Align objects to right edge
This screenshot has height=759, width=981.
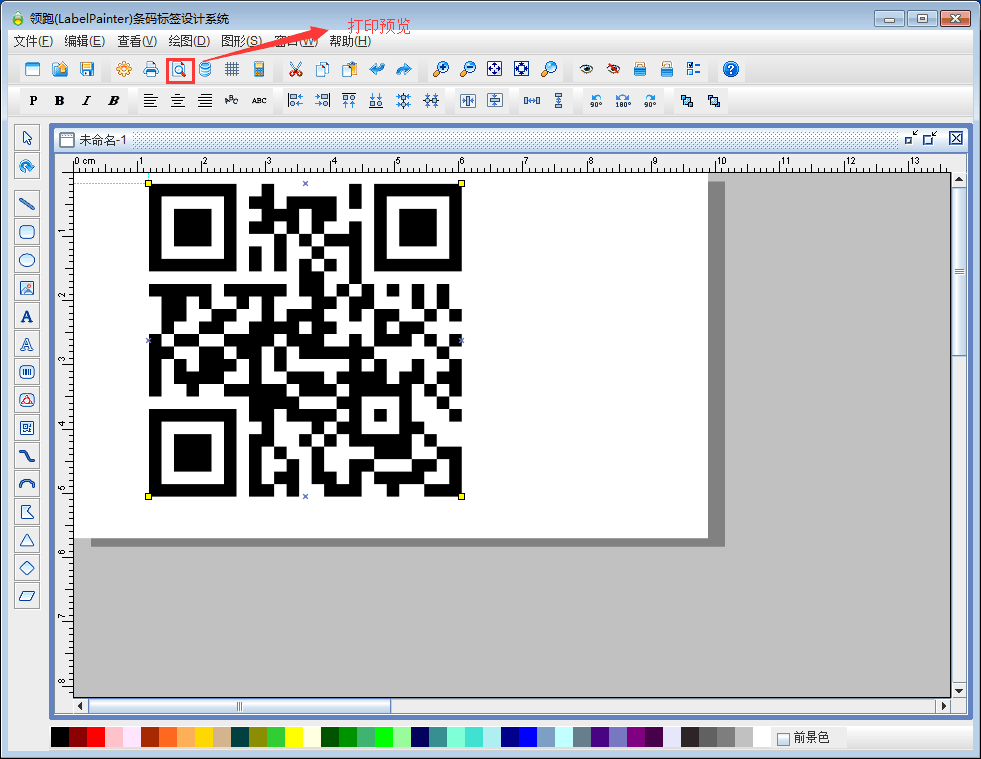tap(323, 101)
